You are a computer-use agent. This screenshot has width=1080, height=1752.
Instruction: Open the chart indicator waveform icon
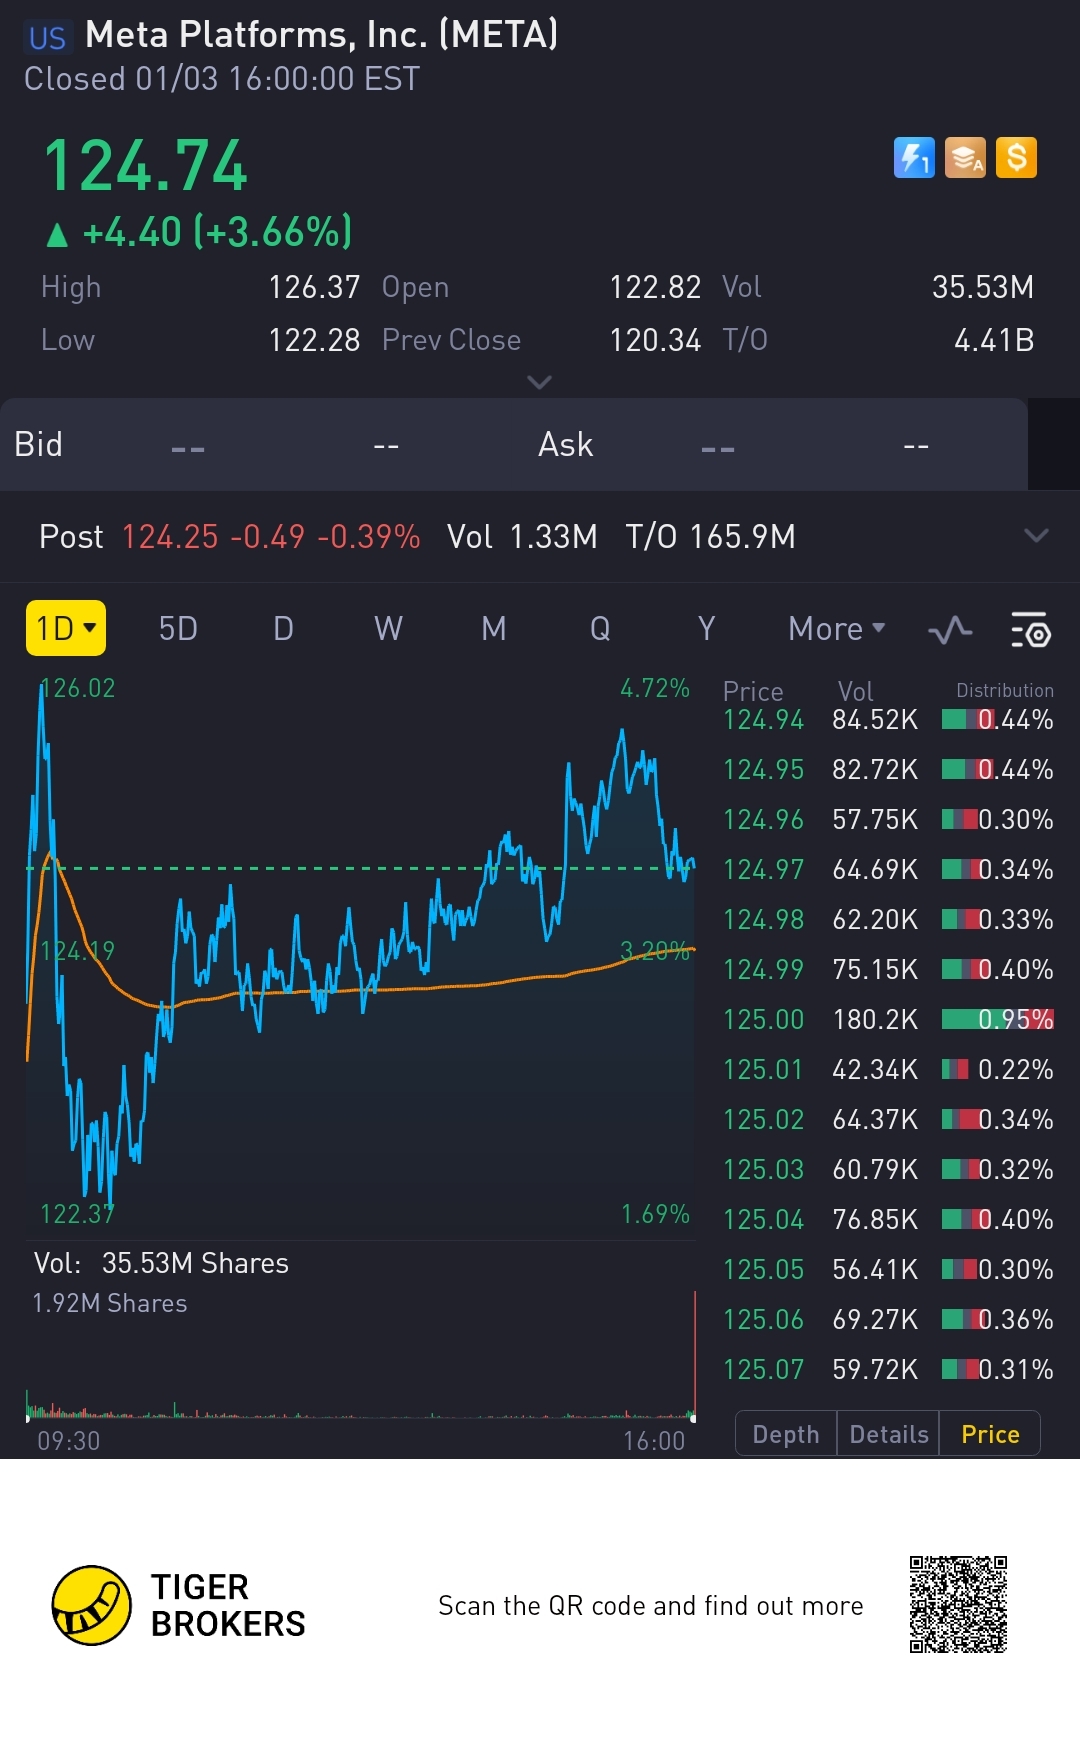point(950,630)
